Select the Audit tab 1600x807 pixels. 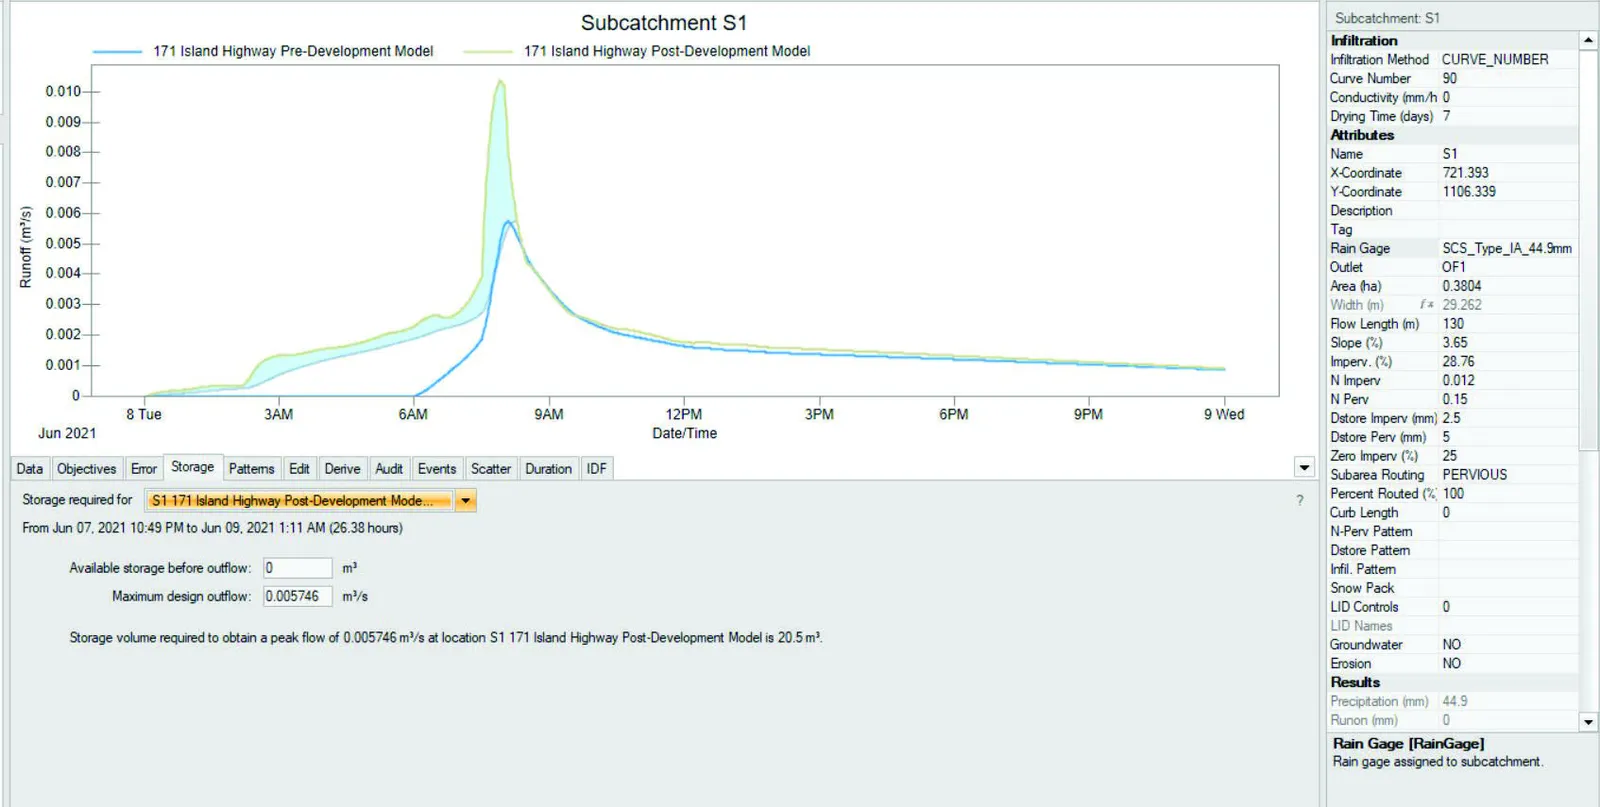(389, 468)
